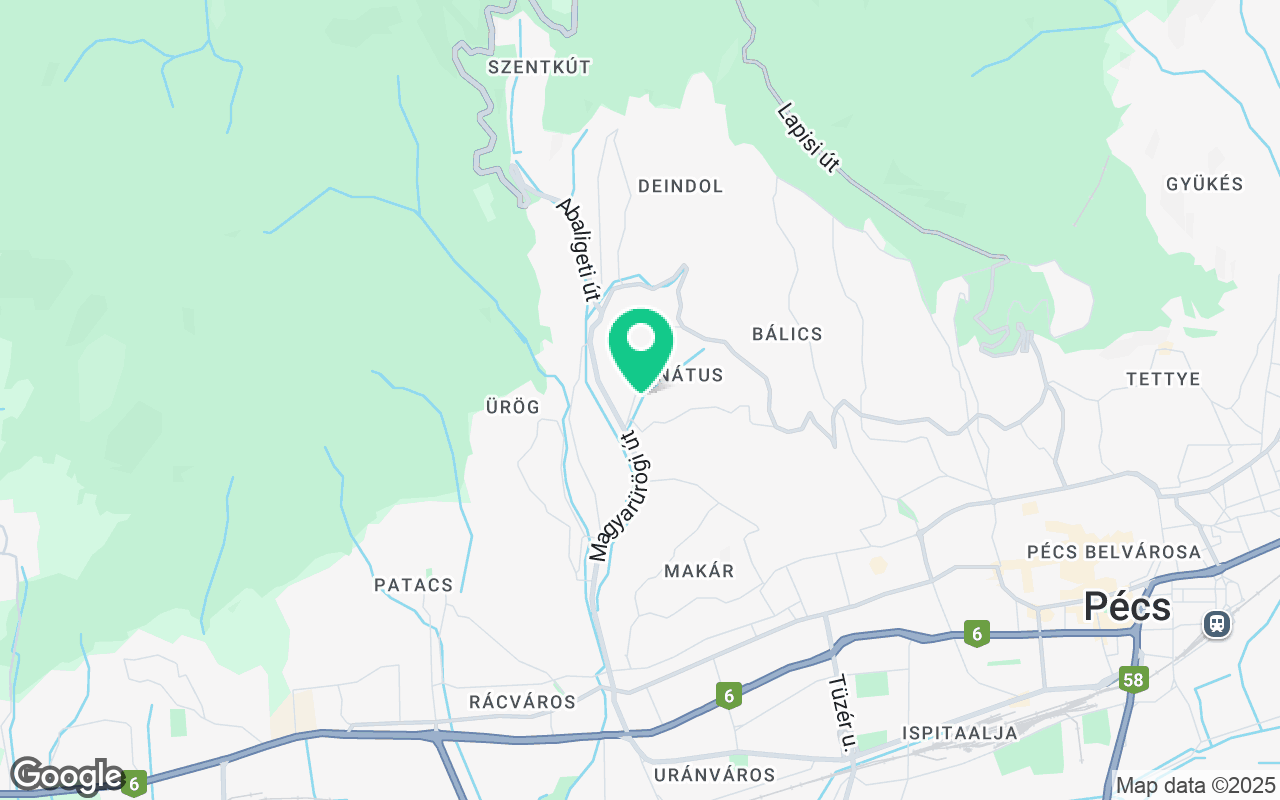1280x800 pixels.
Task: Select the Ürög neighborhood label
Action: 512,407
